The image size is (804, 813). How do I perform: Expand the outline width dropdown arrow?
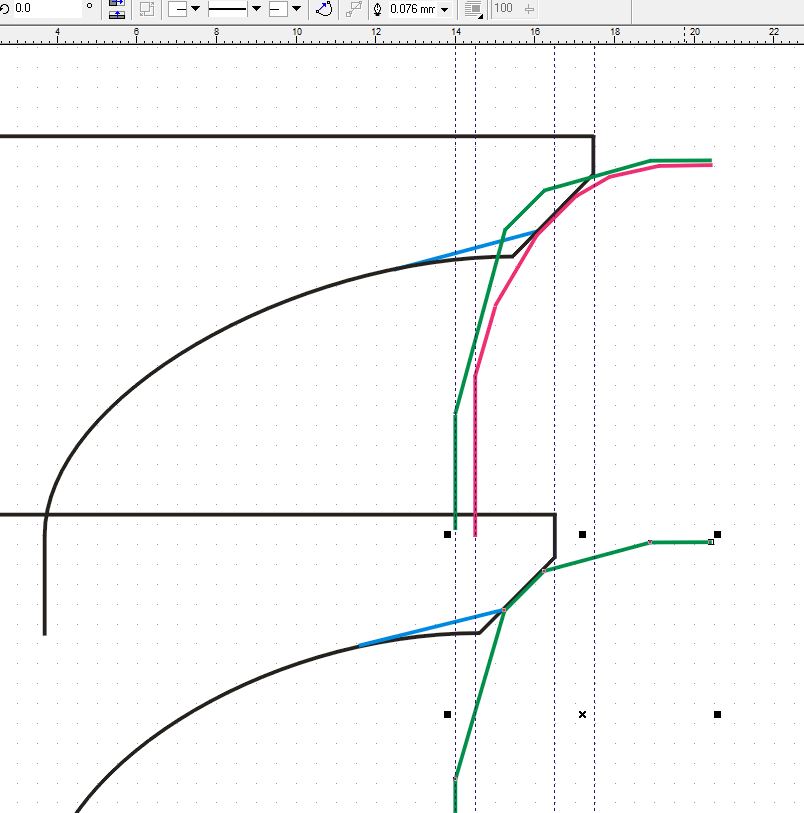pos(444,9)
